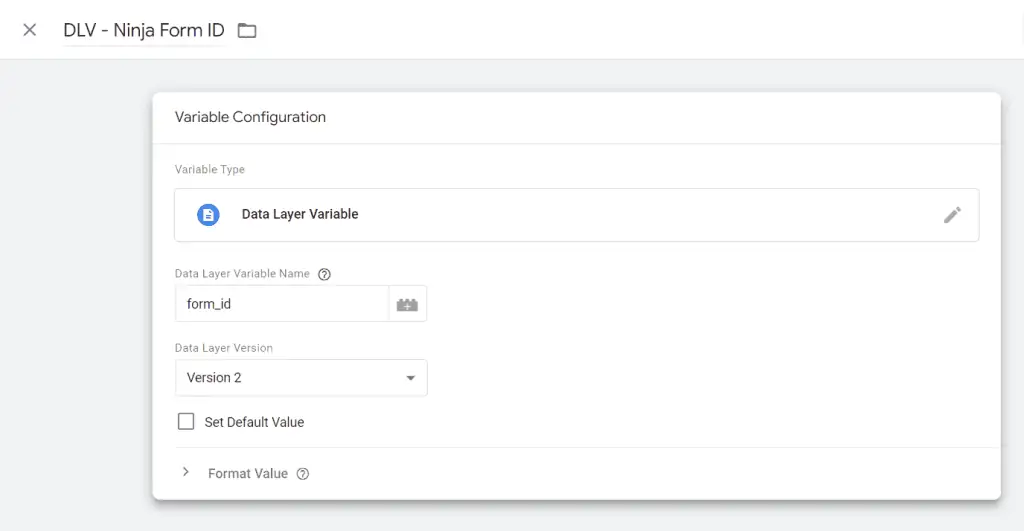Image resolution: width=1024 pixels, height=531 pixels.
Task: Click the Data Layer Variable Name label
Action: (242, 274)
